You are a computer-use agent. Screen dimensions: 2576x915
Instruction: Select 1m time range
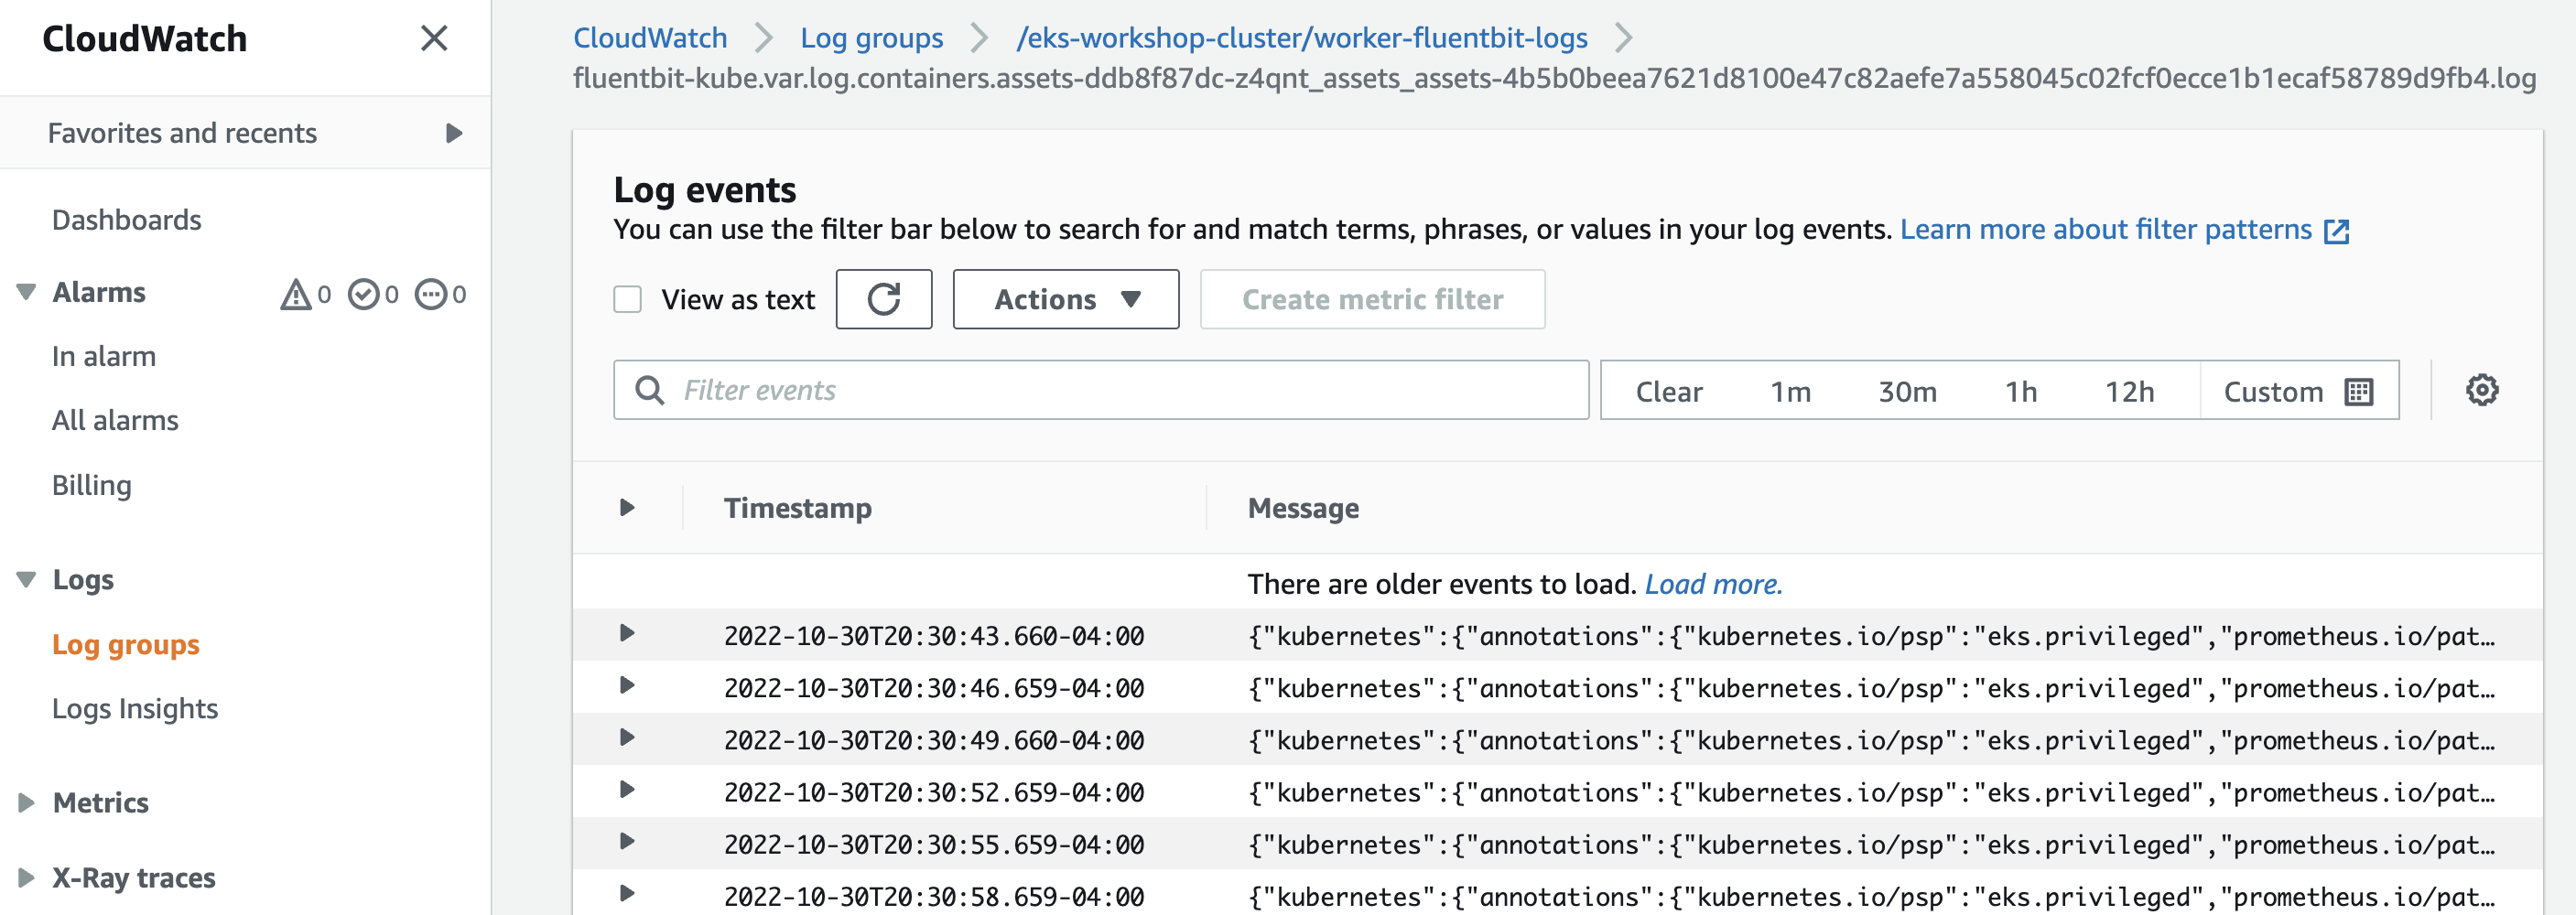(1790, 391)
